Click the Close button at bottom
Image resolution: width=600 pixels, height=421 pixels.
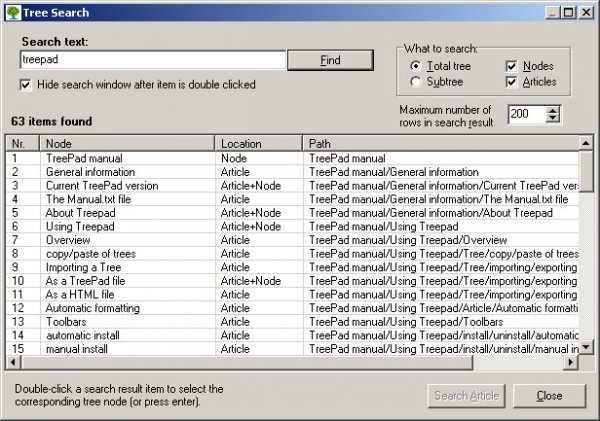549,395
